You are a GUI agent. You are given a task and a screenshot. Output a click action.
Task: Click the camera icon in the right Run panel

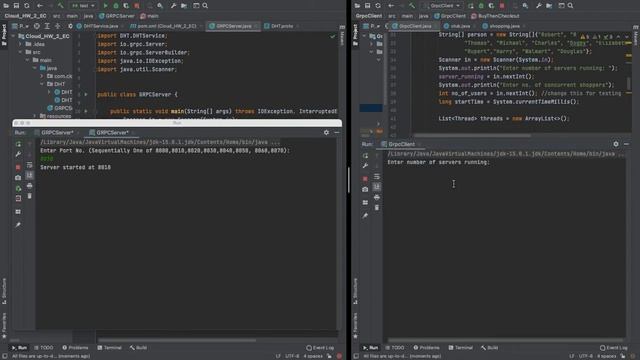coord(365,189)
